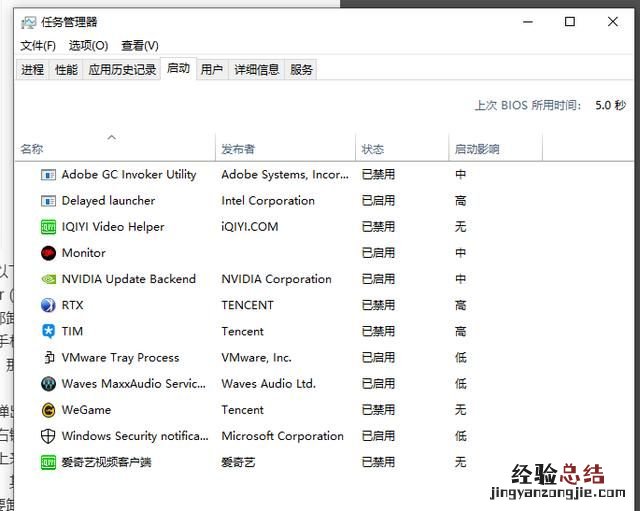Click the IQIYI Video Helper green icon
Screen dimensions: 640x511
pyautogui.click(x=48, y=227)
